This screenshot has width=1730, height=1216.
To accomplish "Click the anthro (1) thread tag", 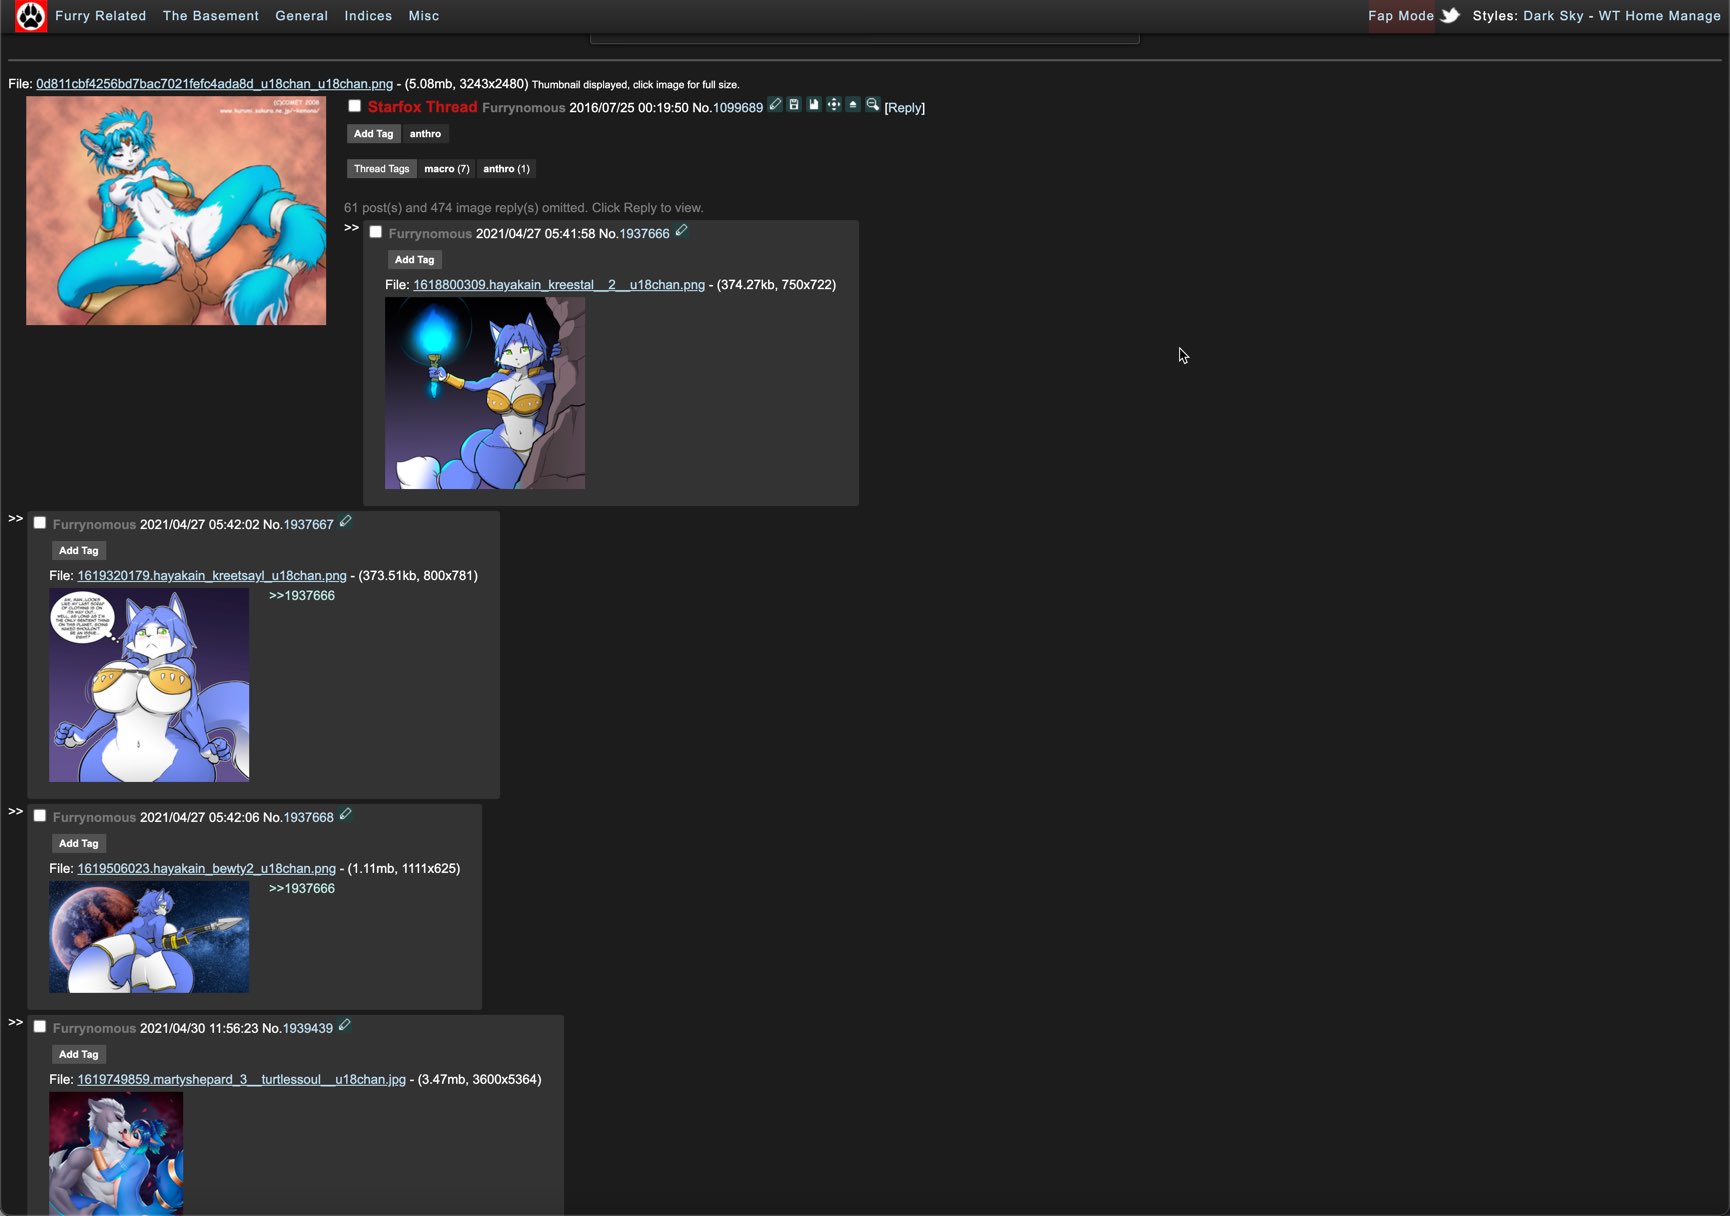I will [x=506, y=169].
